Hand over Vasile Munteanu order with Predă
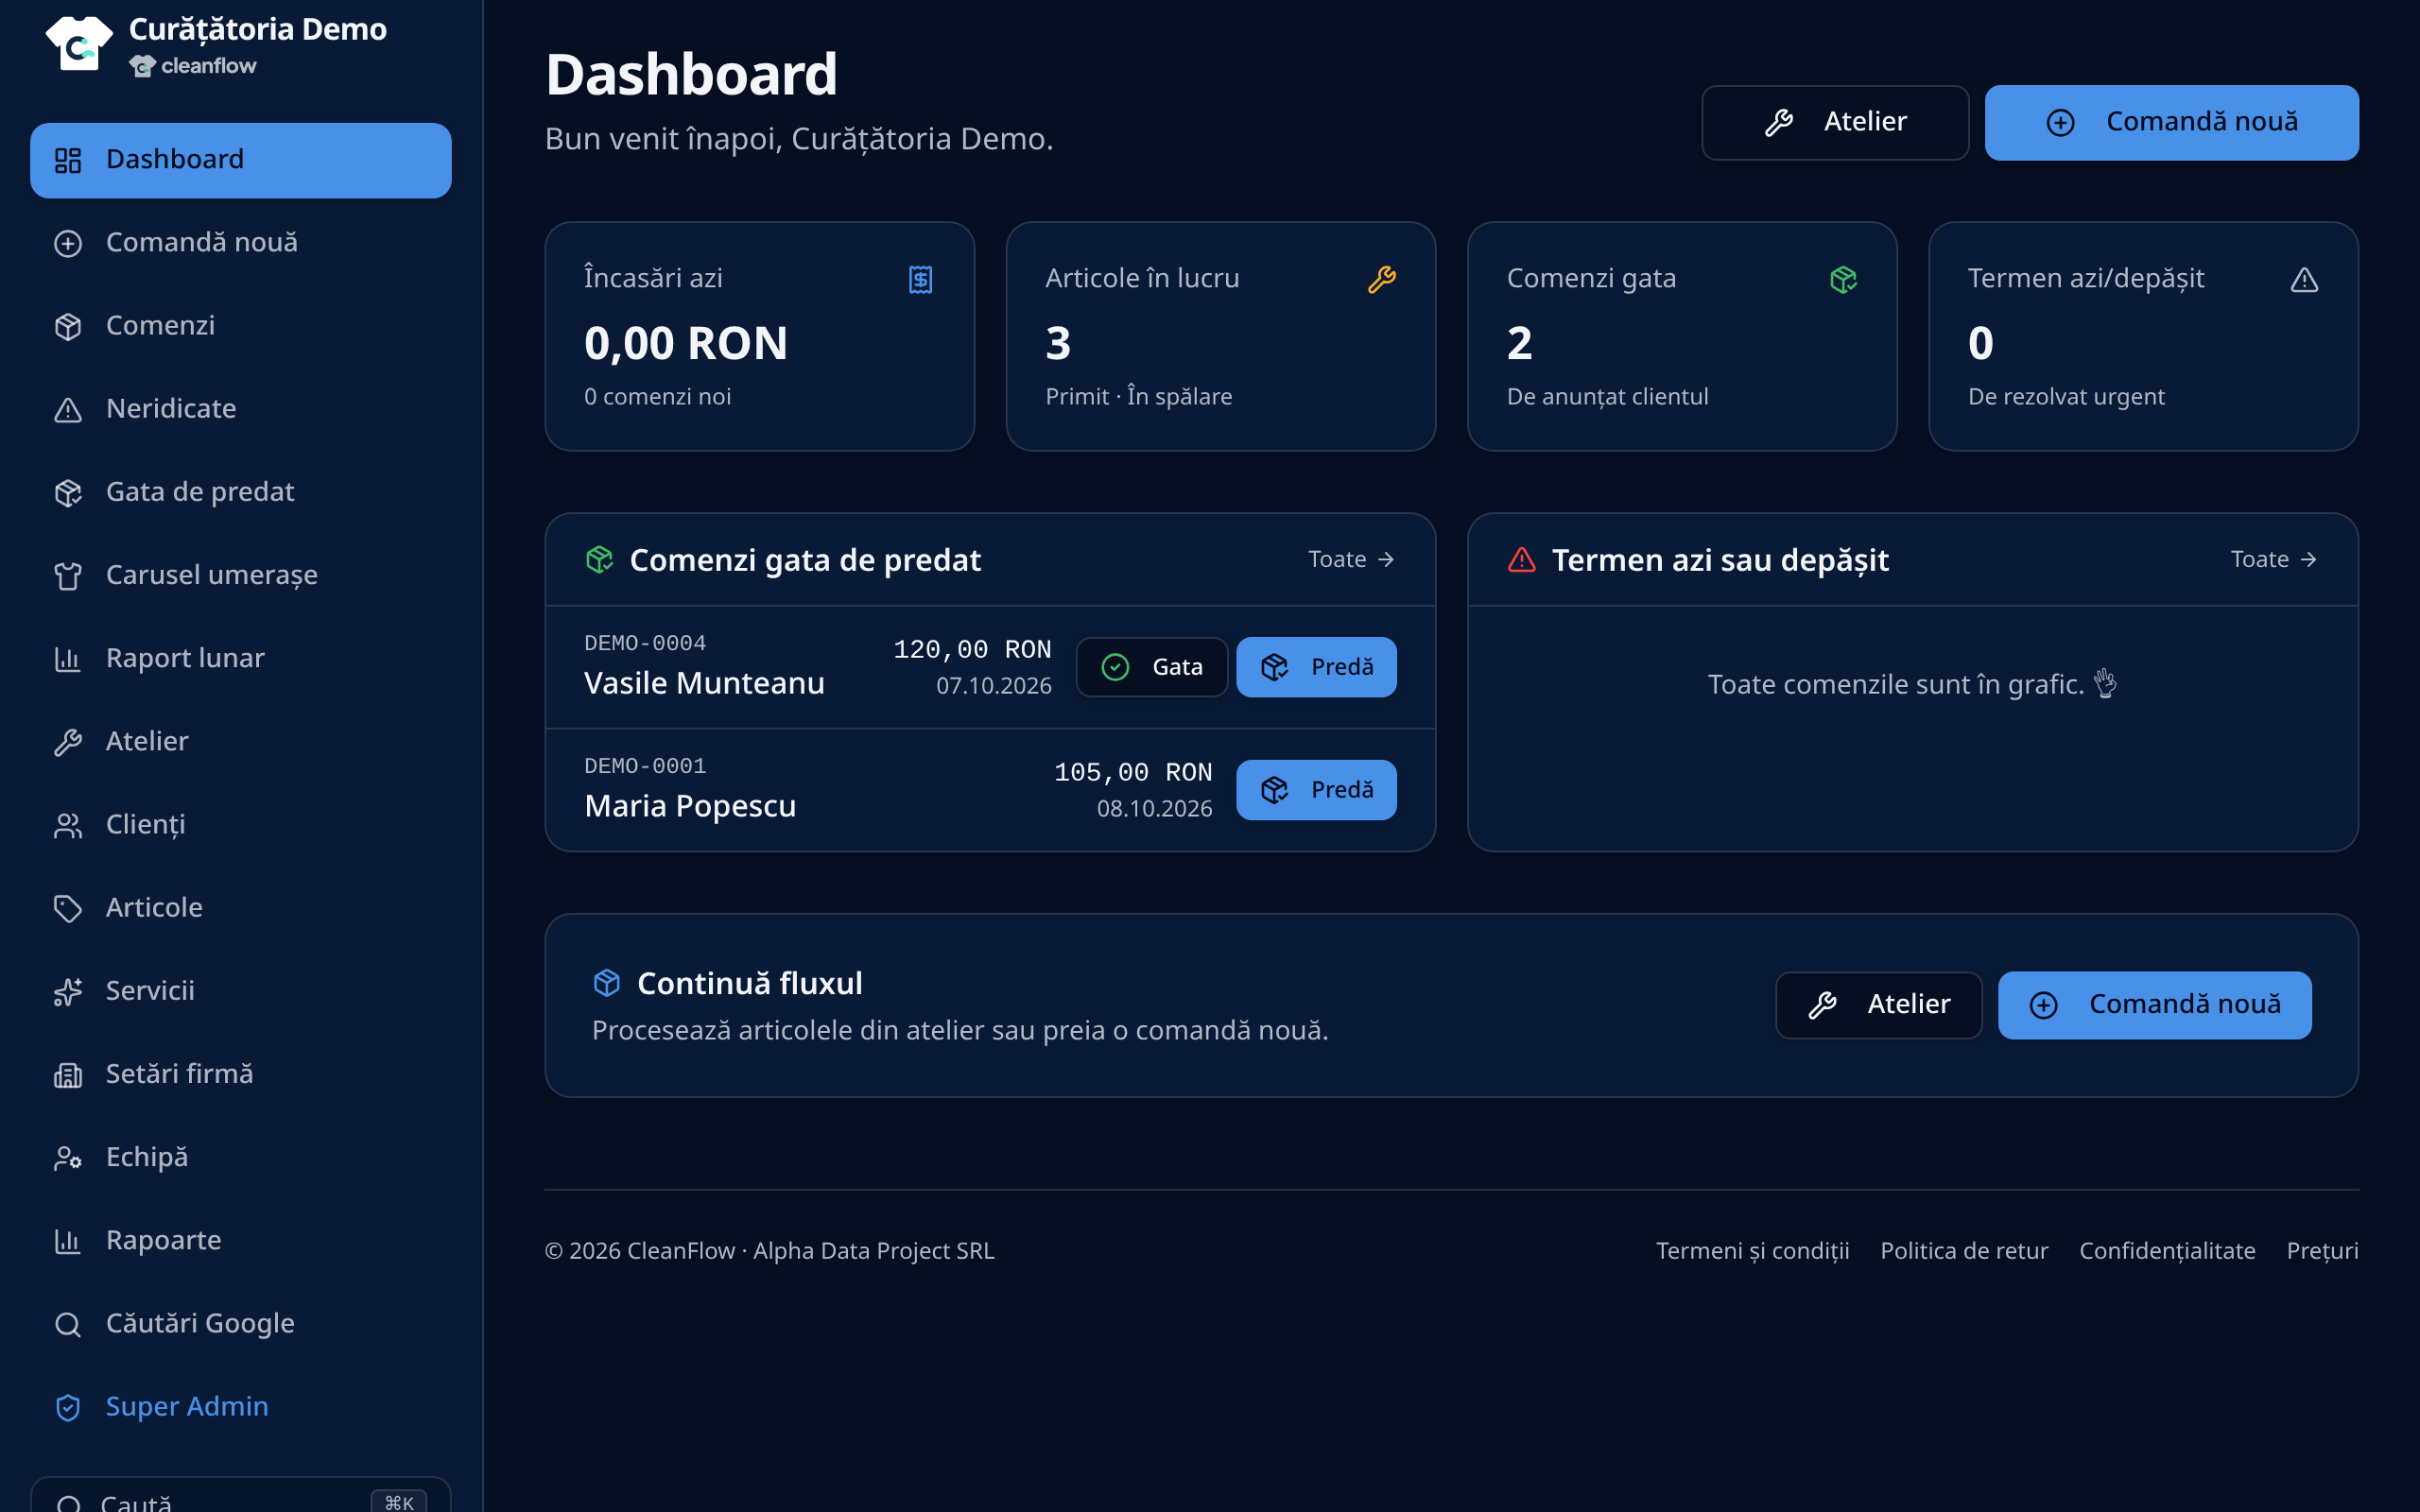Screen dimensions: 2420x1512 1316,667
